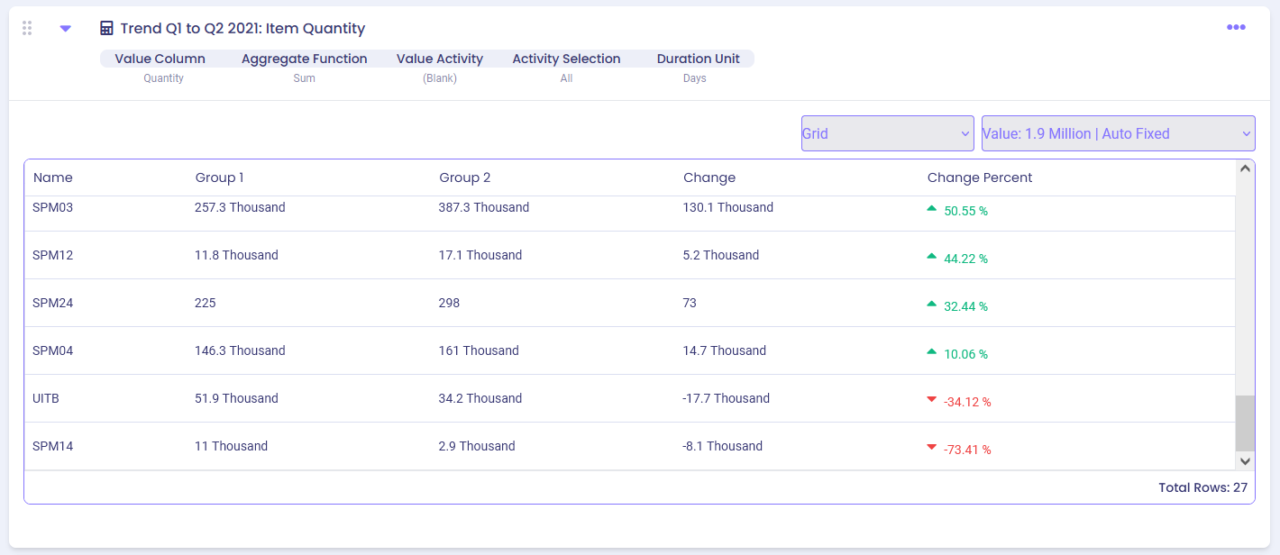Click the Duration Unit parameter

698,59
